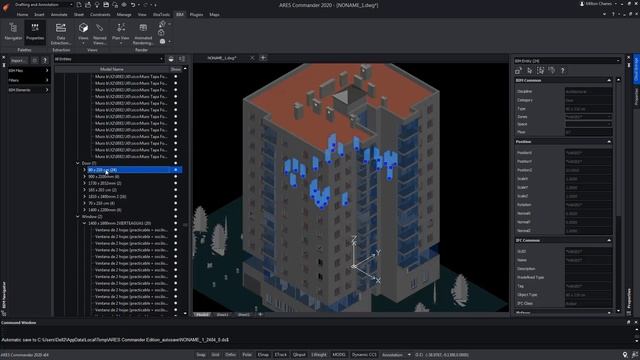This screenshot has height=360, width=640.
Task: Open the Filters section
Action: click(x=28, y=80)
